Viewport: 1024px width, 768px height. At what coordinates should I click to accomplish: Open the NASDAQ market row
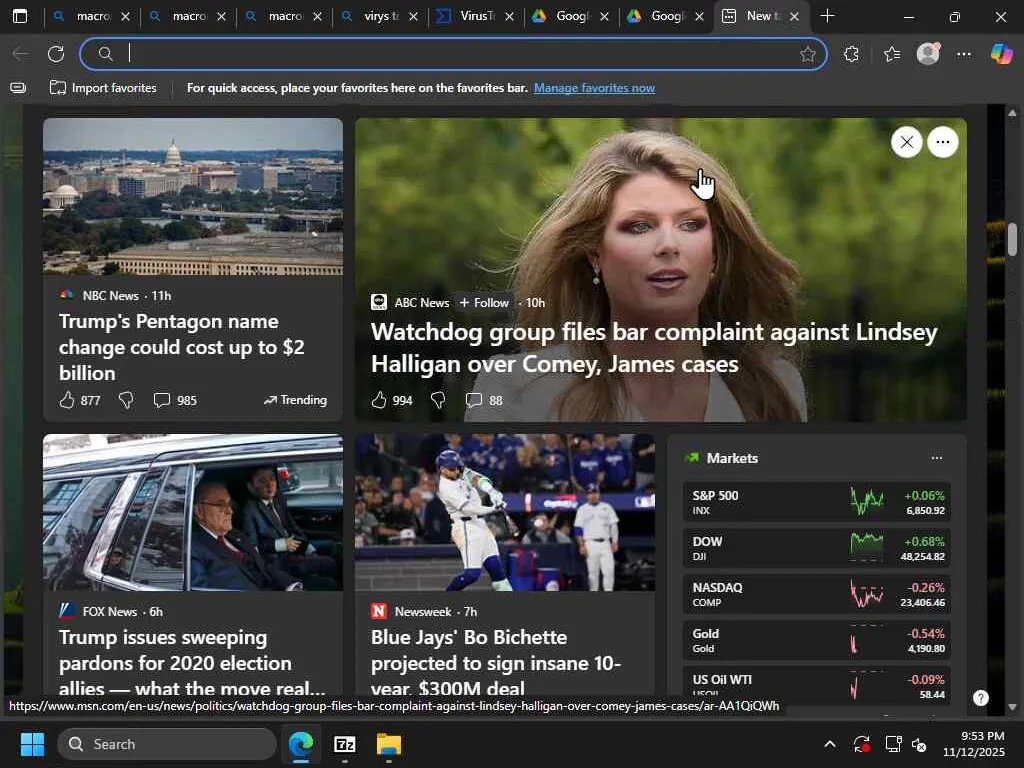pos(816,594)
